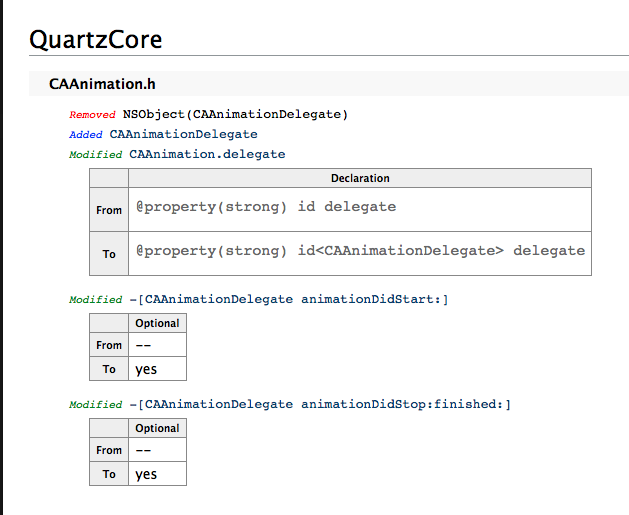Click the blue Added label

(x=86, y=135)
